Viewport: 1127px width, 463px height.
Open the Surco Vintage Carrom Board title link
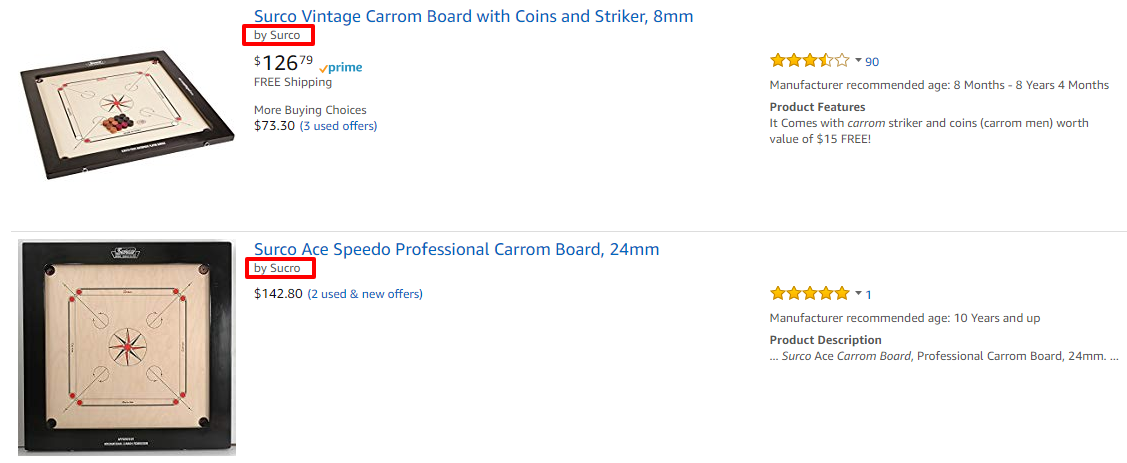pyautogui.click(x=473, y=16)
